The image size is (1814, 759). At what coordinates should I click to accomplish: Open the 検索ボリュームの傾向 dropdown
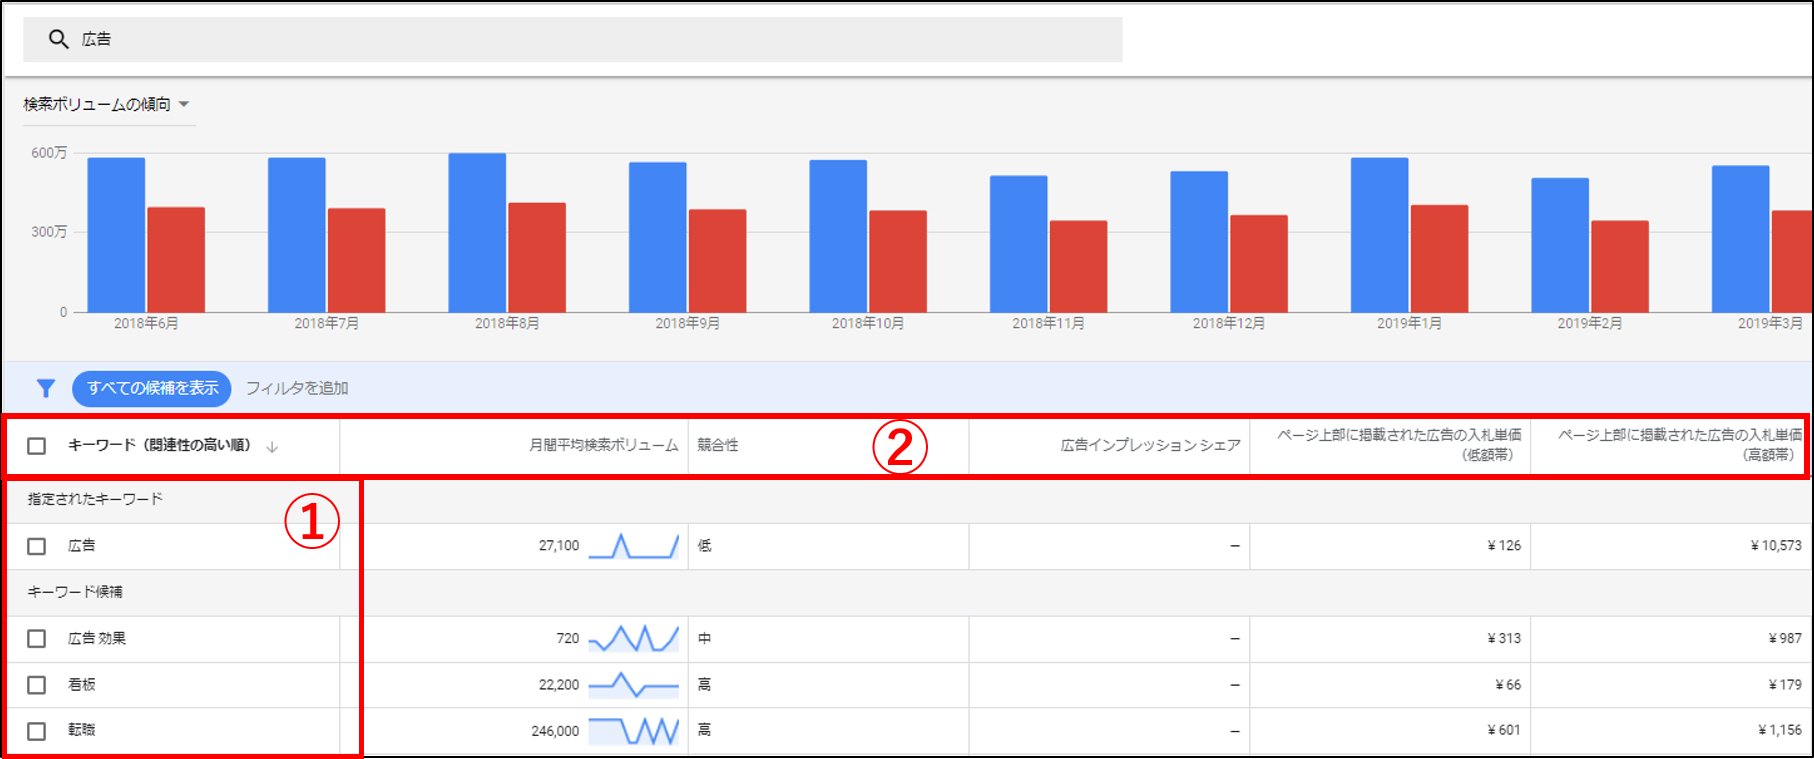pos(108,104)
